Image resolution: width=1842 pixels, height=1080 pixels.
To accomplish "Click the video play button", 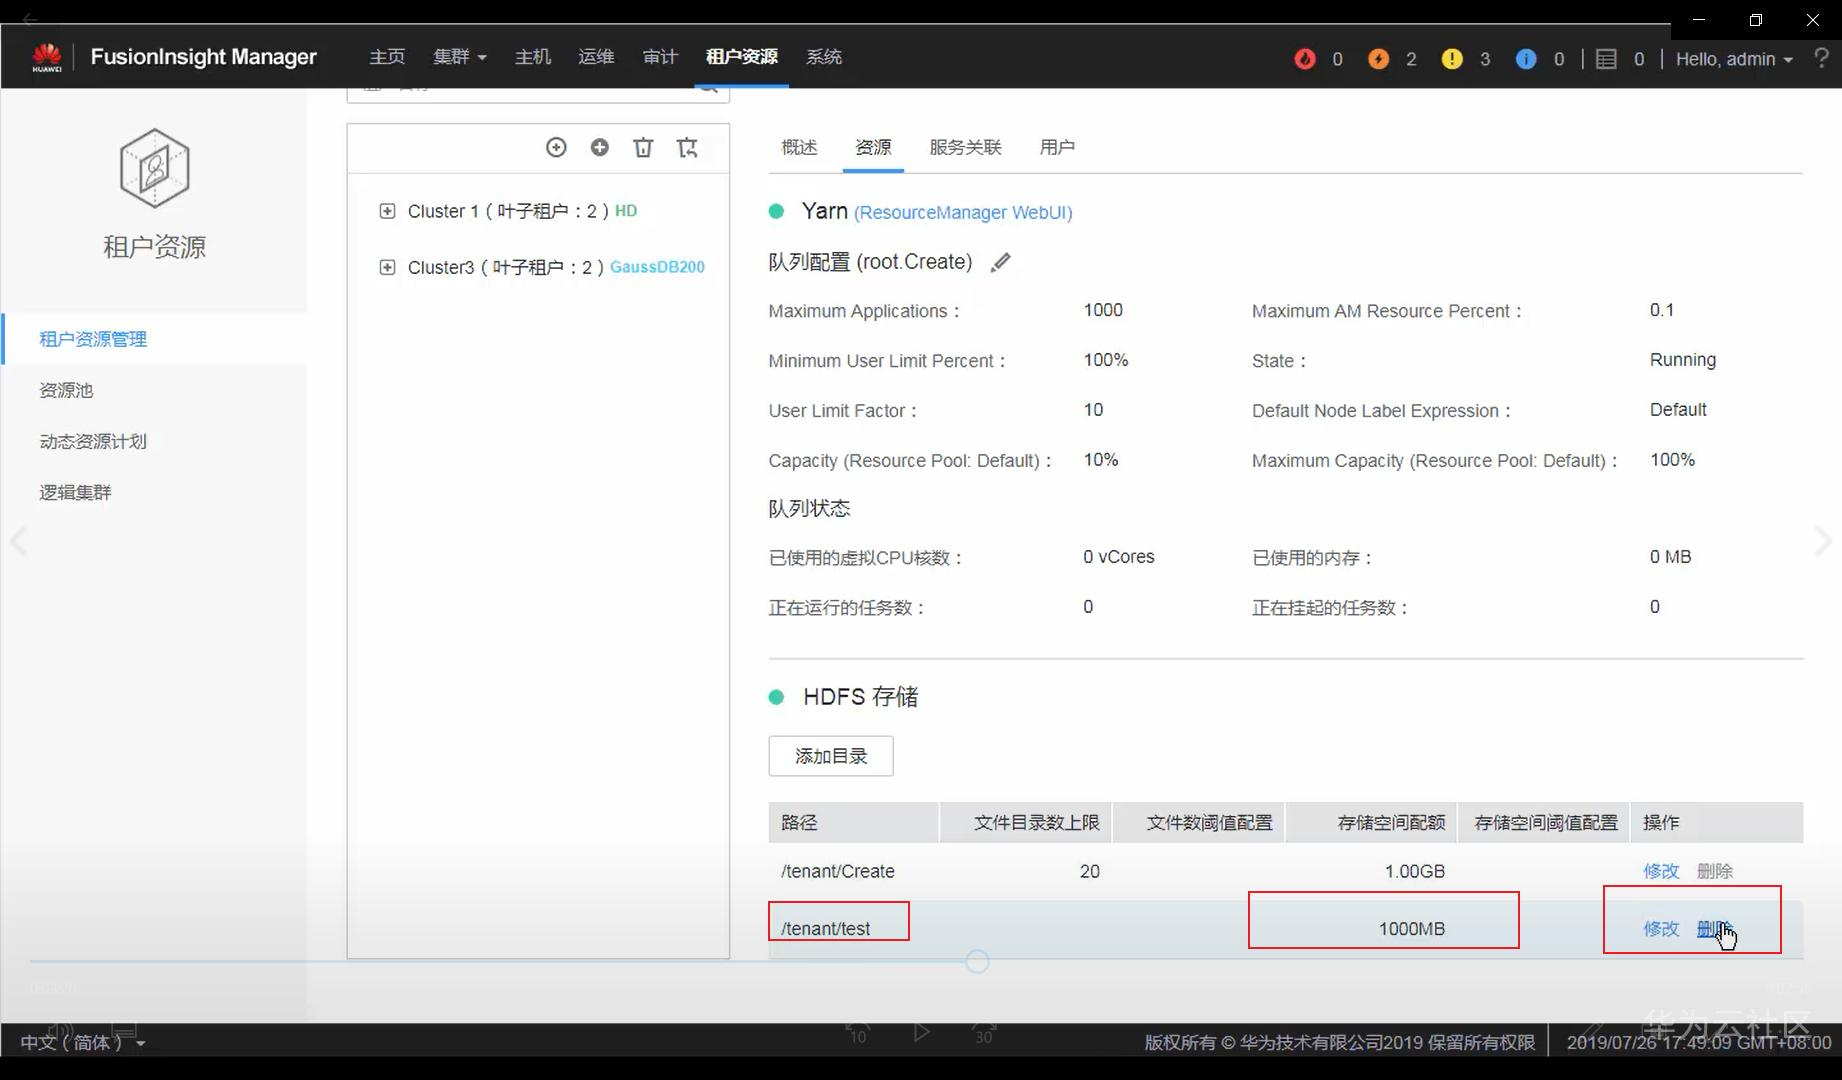I will (921, 1032).
